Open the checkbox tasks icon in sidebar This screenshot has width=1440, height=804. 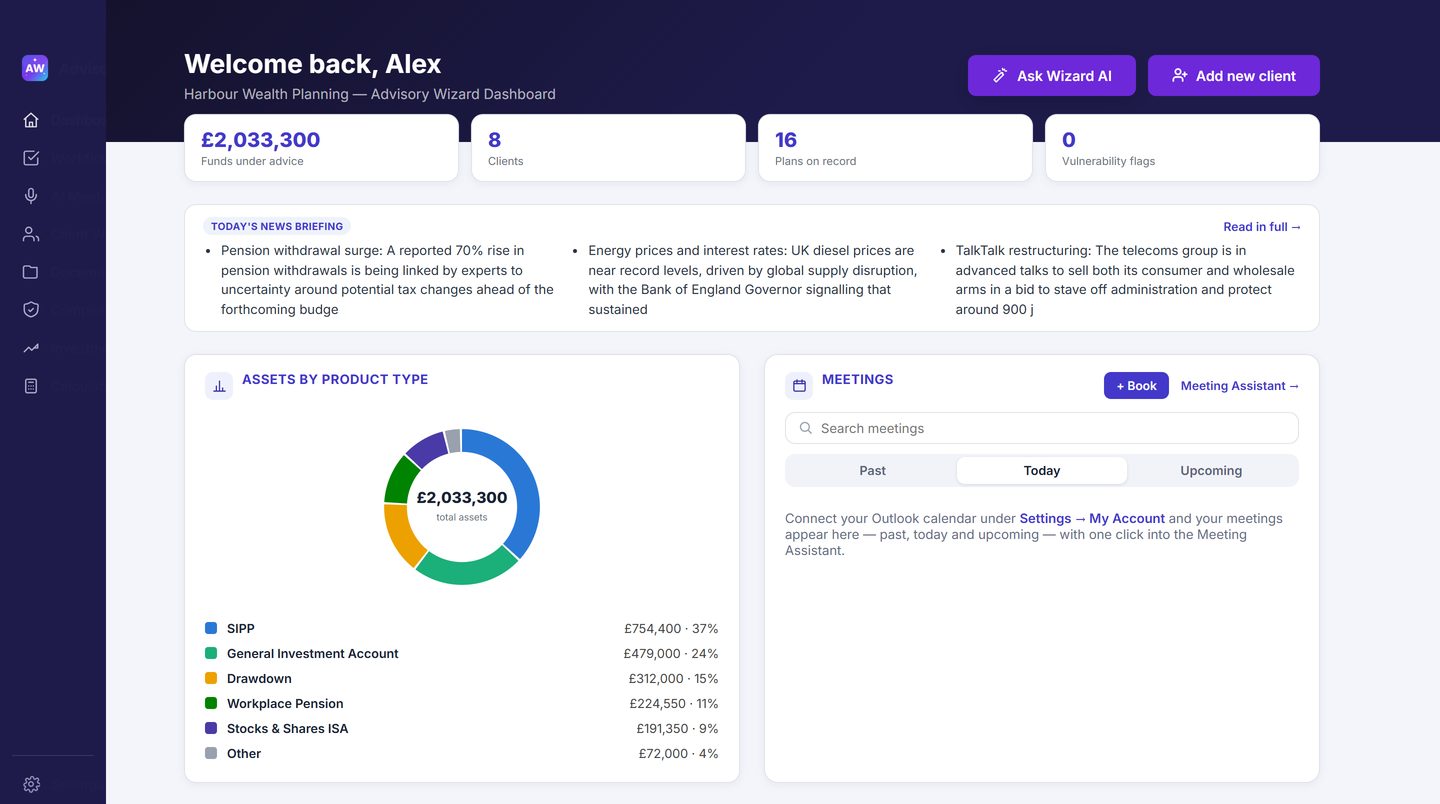[31, 158]
